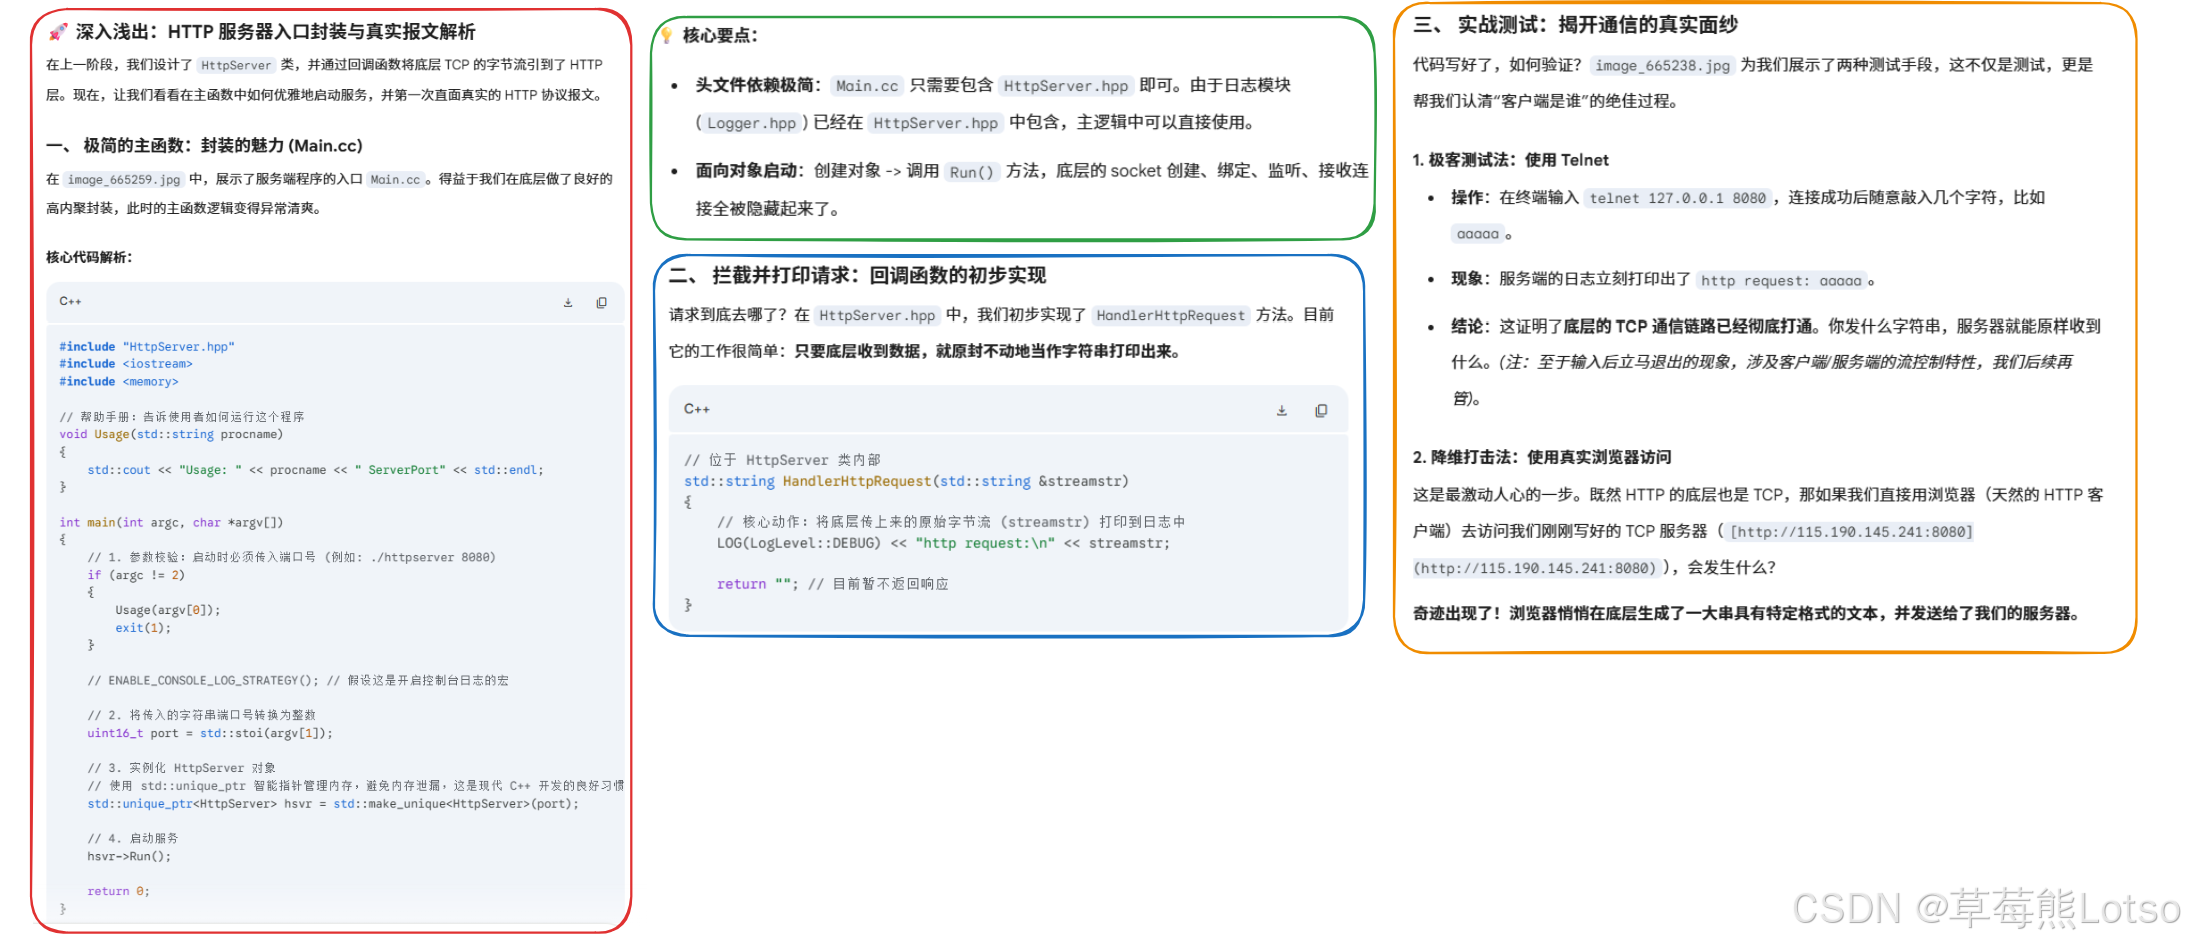Select the Main.cc chip next to image_665259.jpg
Viewport: 2185px width, 945px height.
395,180
